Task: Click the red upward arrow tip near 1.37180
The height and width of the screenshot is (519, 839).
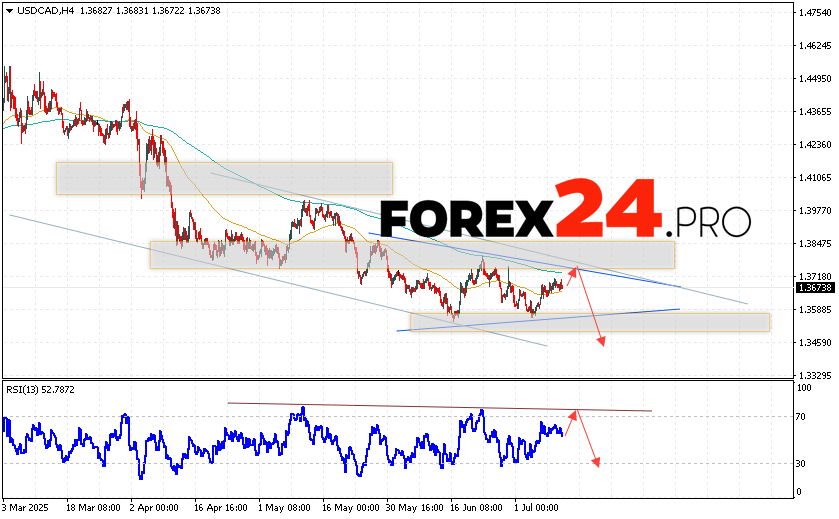Action: (x=575, y=268)
